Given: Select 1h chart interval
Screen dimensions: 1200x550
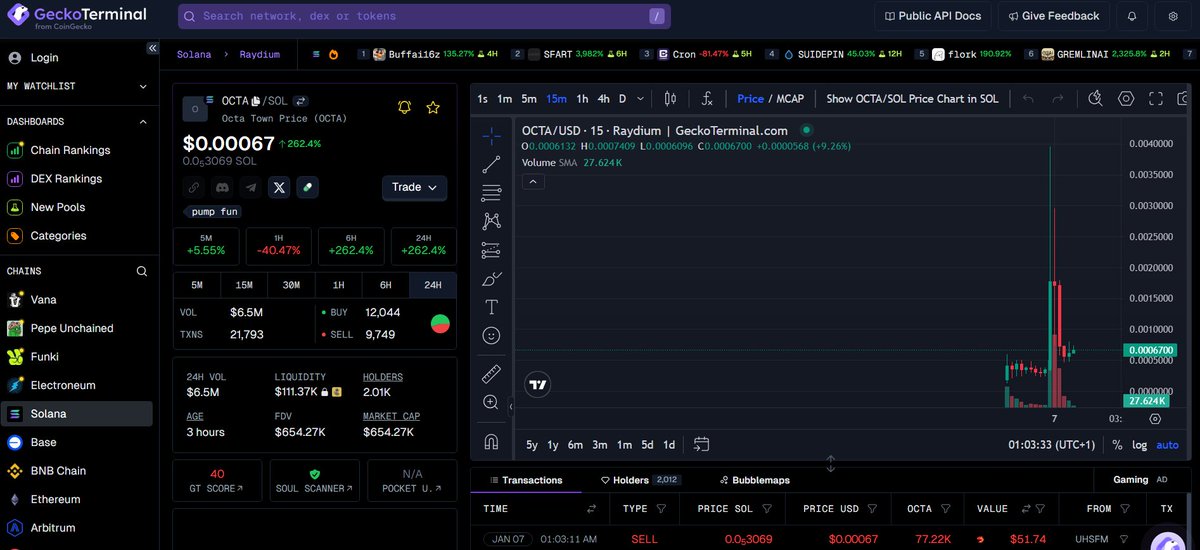Looking at the screenshot, I should 582,99.
